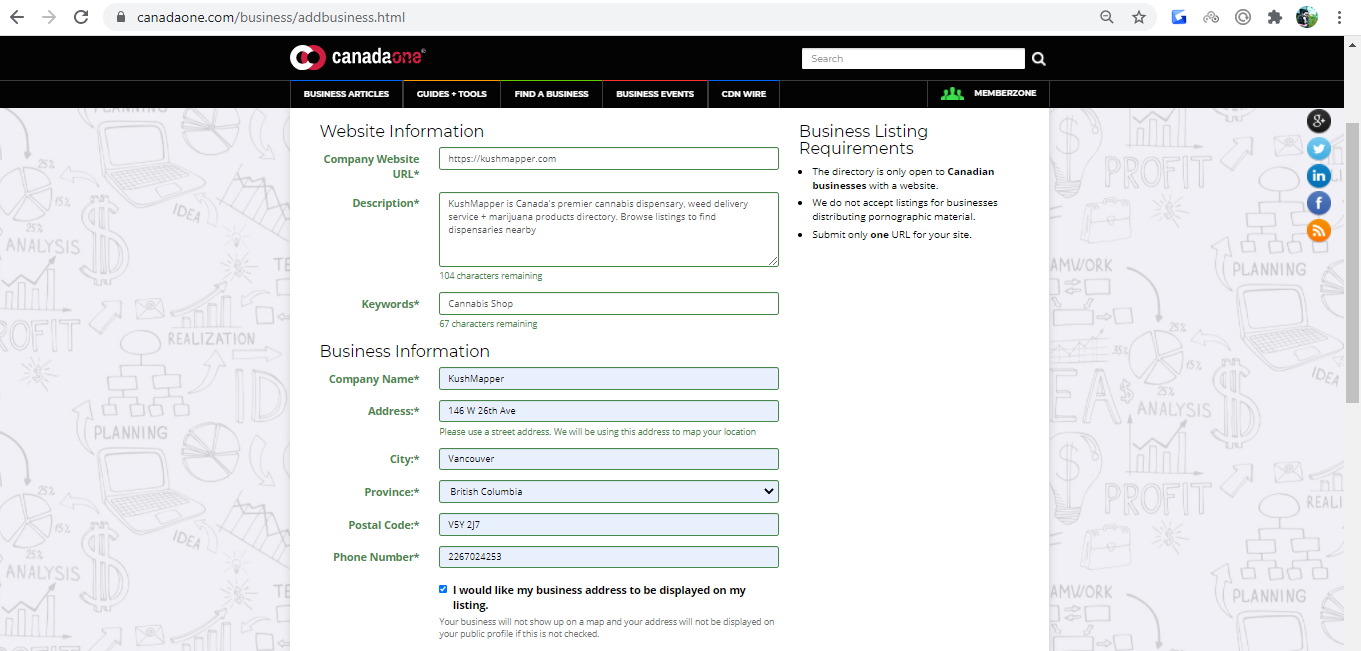
Task: Click the Postal Code field
Action: [609, 525]
